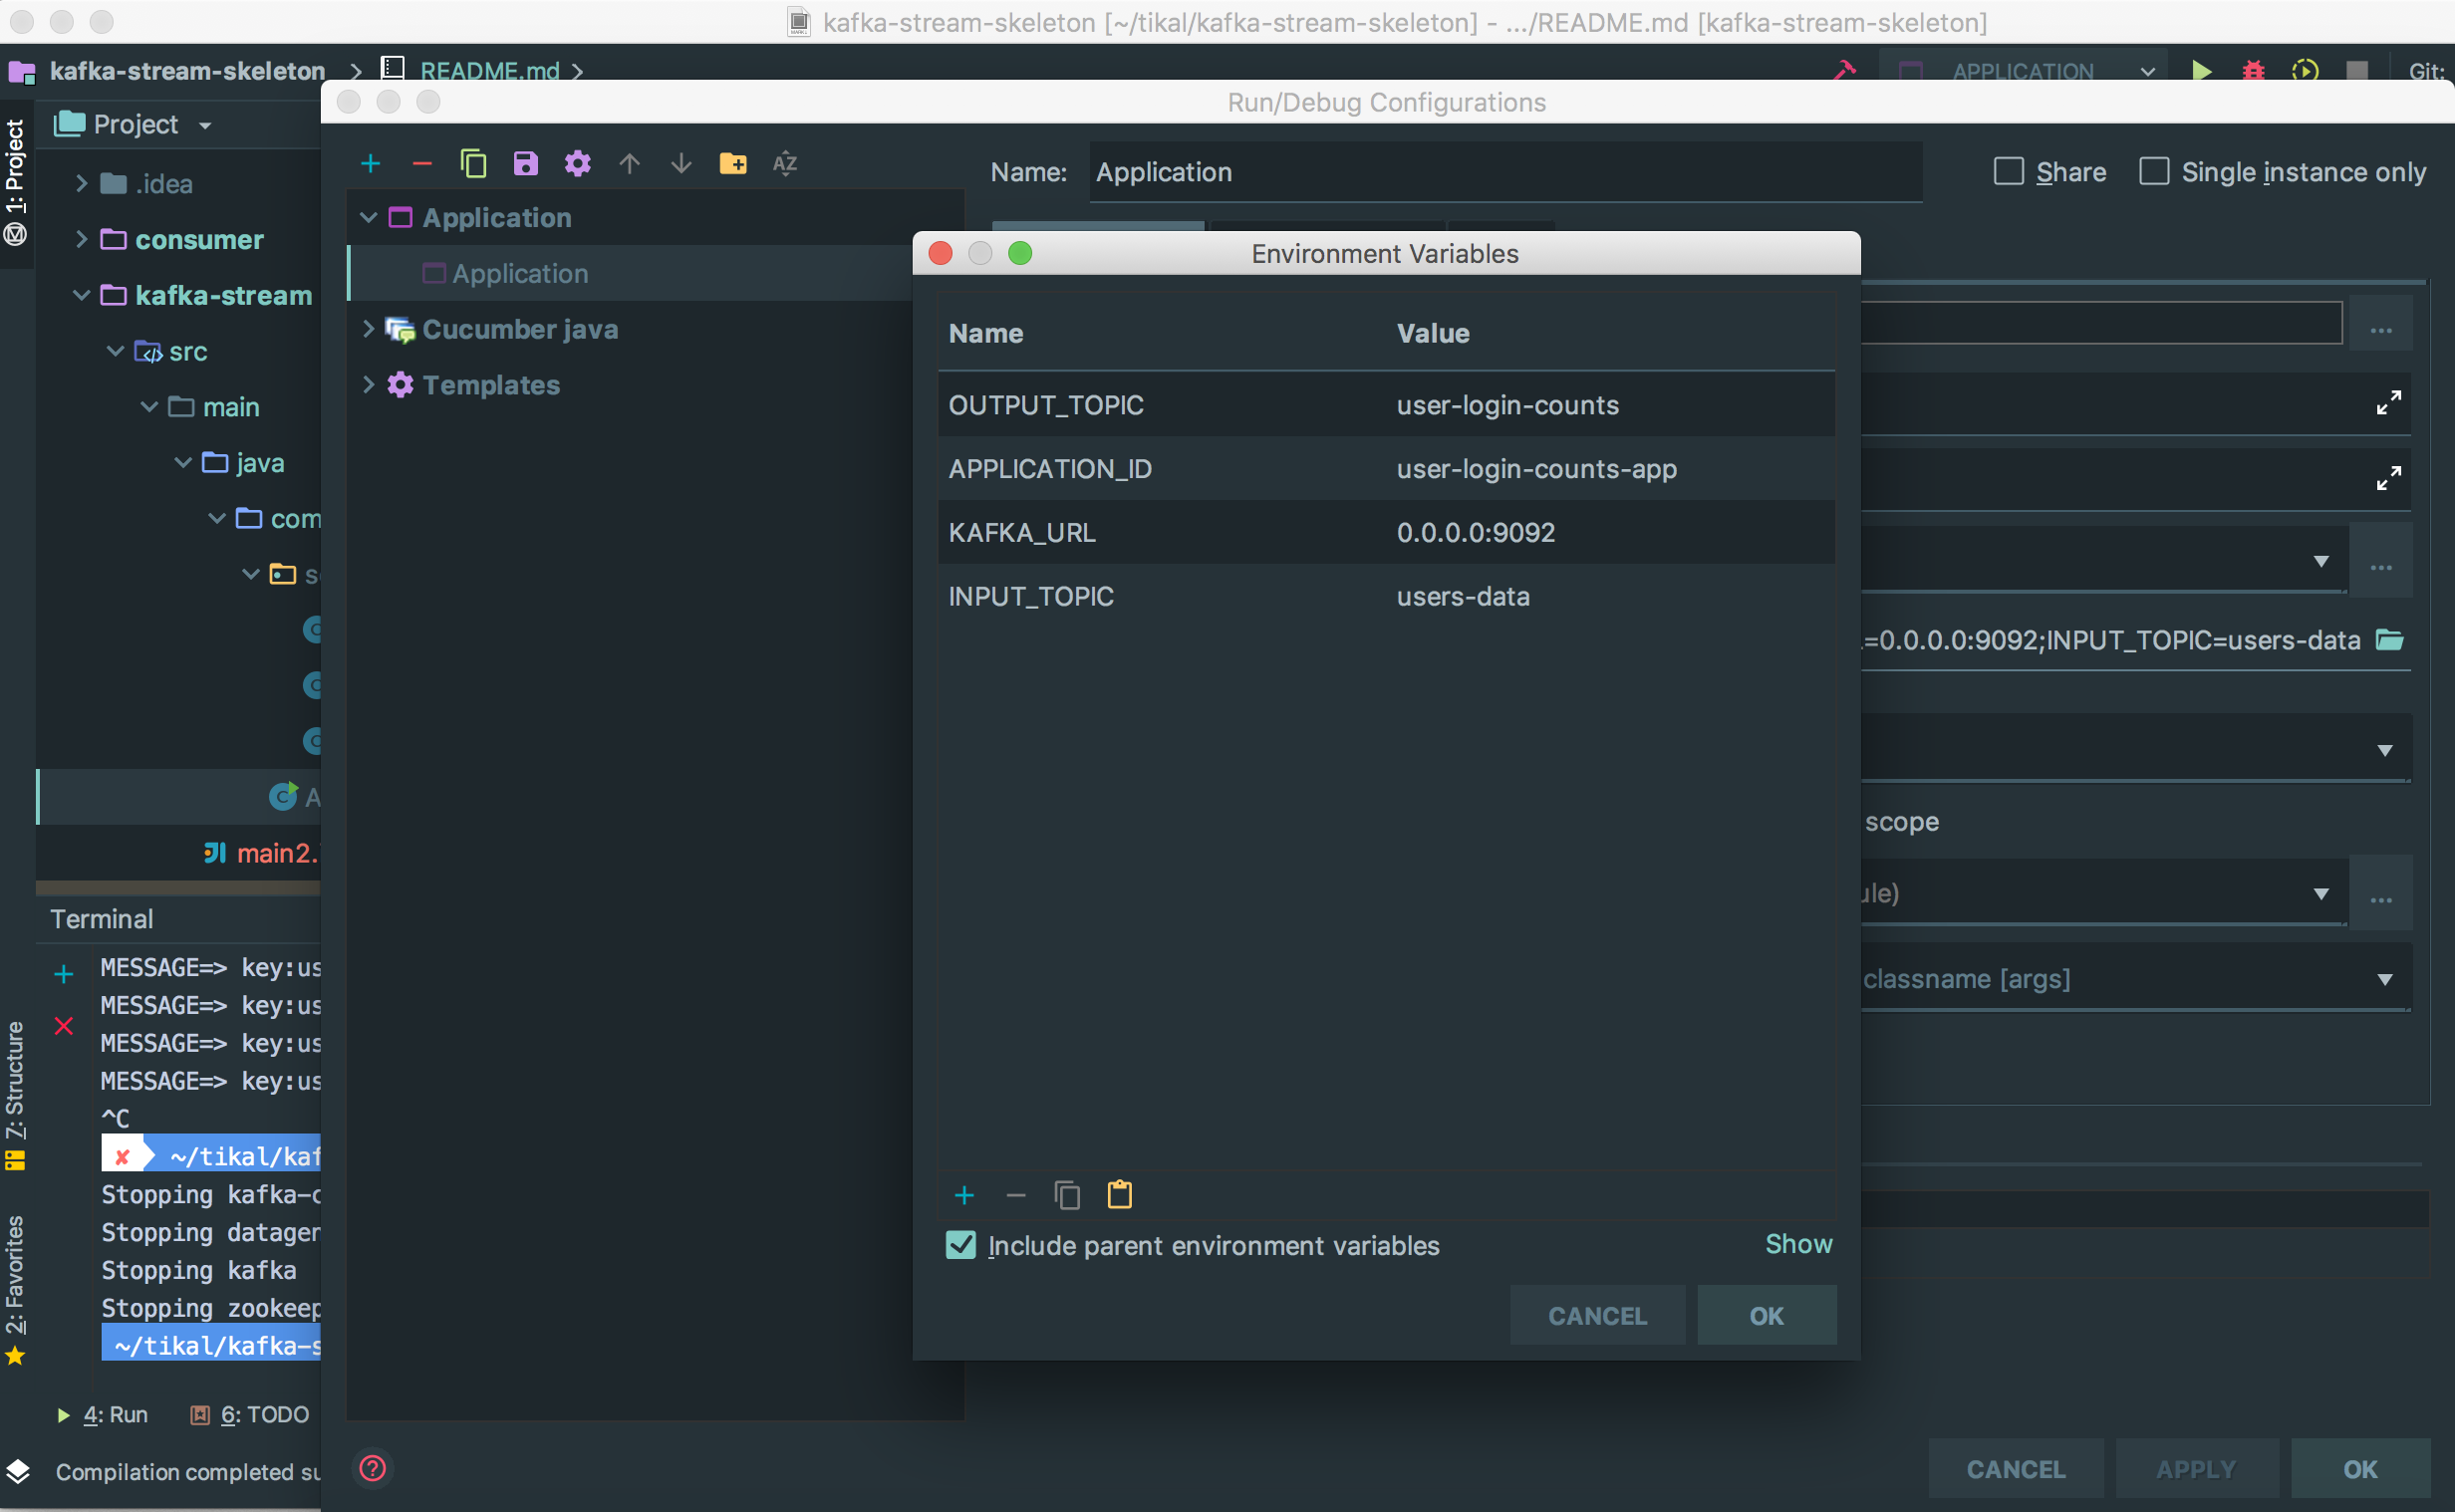Enable Single instance only checkbox

(2153, 172)
